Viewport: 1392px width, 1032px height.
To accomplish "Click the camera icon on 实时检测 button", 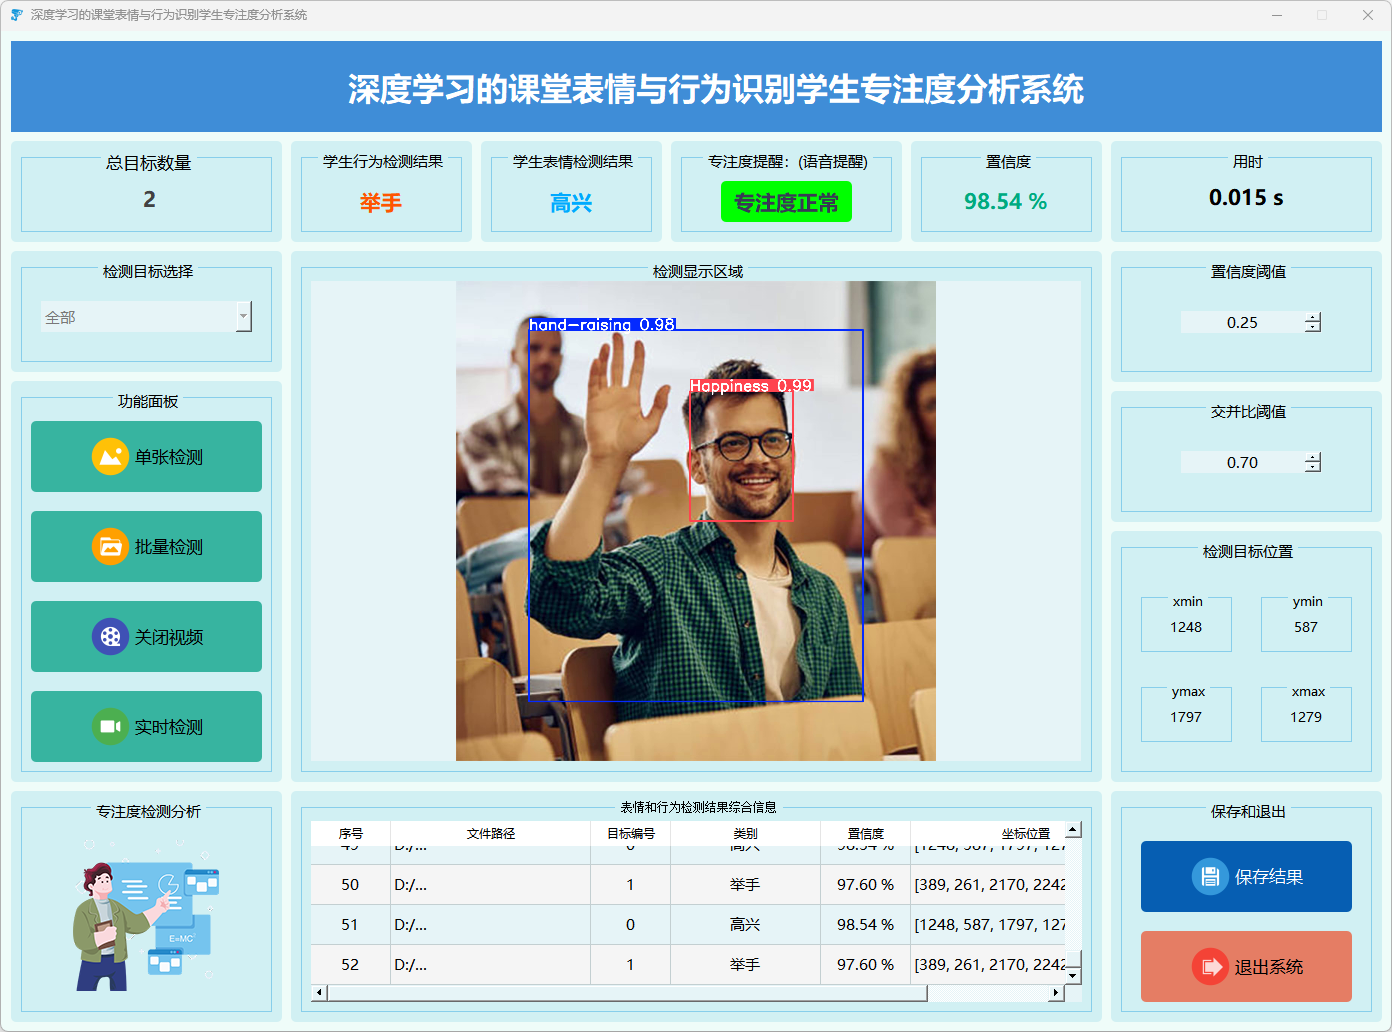I will 110,727.
